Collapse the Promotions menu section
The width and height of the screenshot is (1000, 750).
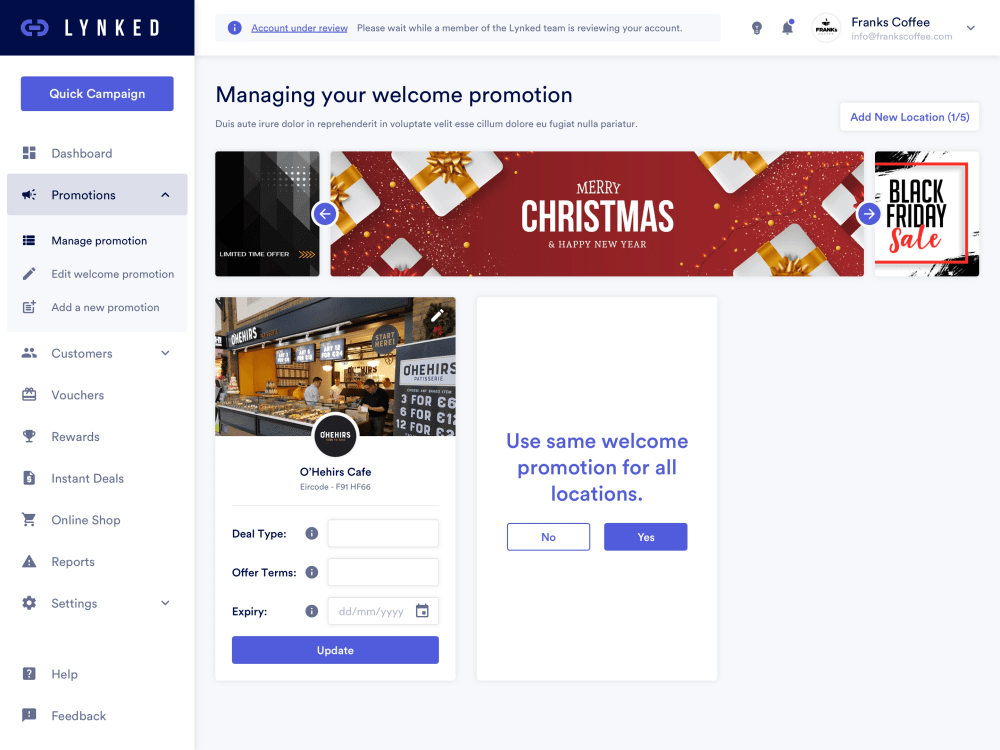tap(165, 195)
